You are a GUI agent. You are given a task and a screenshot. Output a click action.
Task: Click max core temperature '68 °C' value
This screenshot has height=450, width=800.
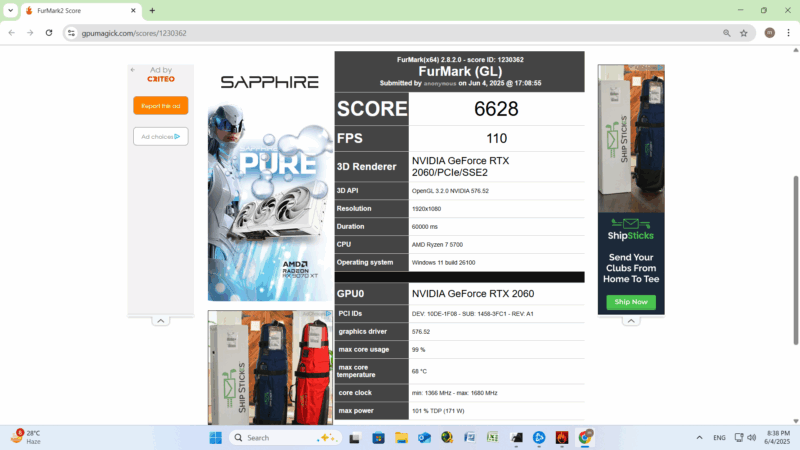click(x=419, y=371)
